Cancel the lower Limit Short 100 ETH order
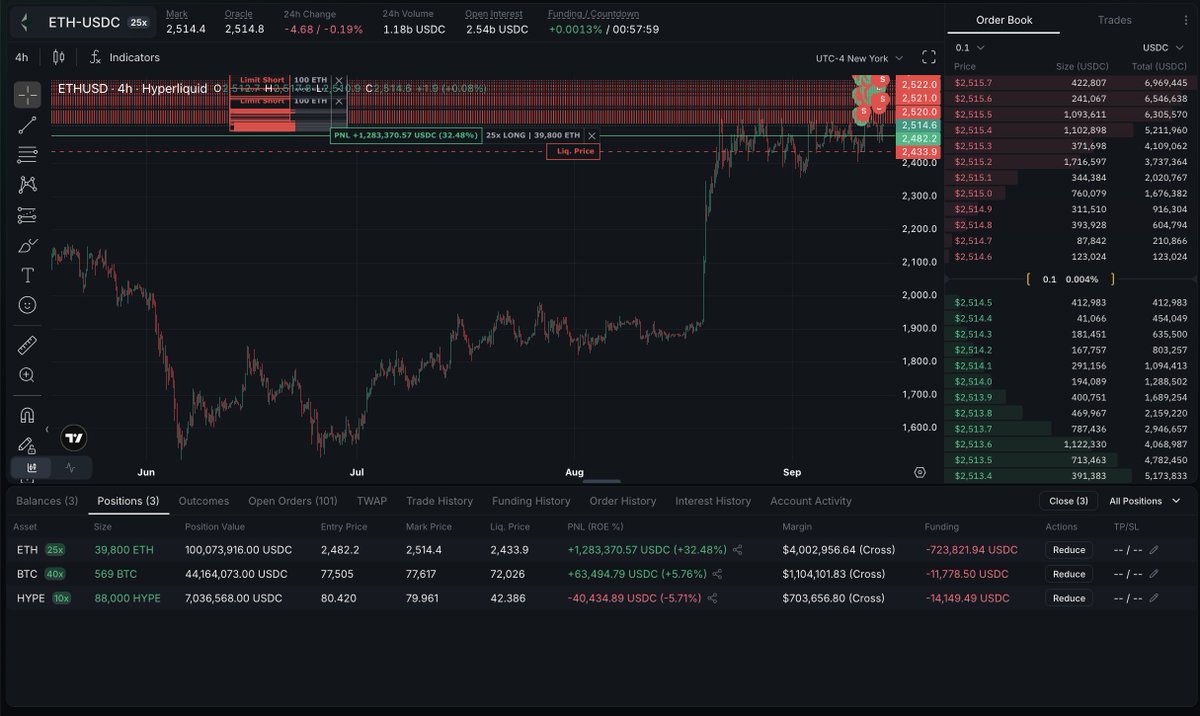This screenshot has height=716, width=1200. [x=338, y=101]
